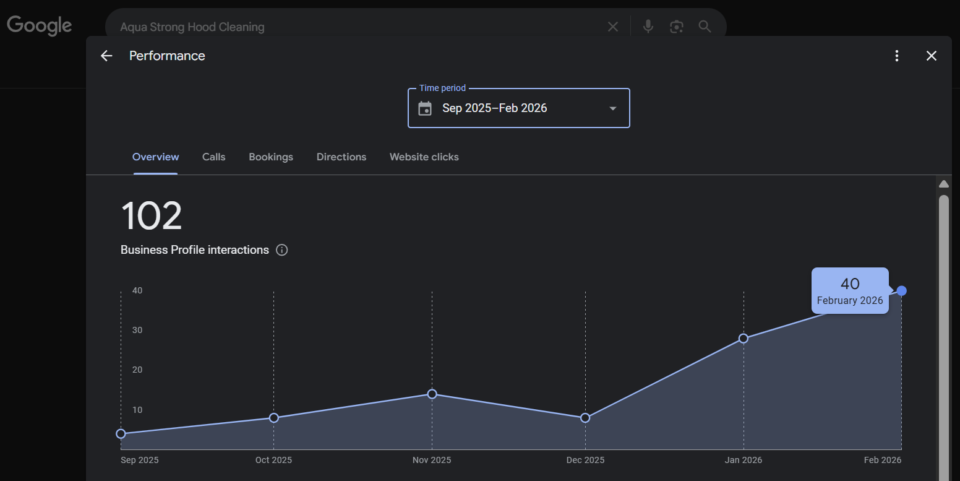Open the Bookings tab
The height and width of the screenshot is (481, 960).
271,157
